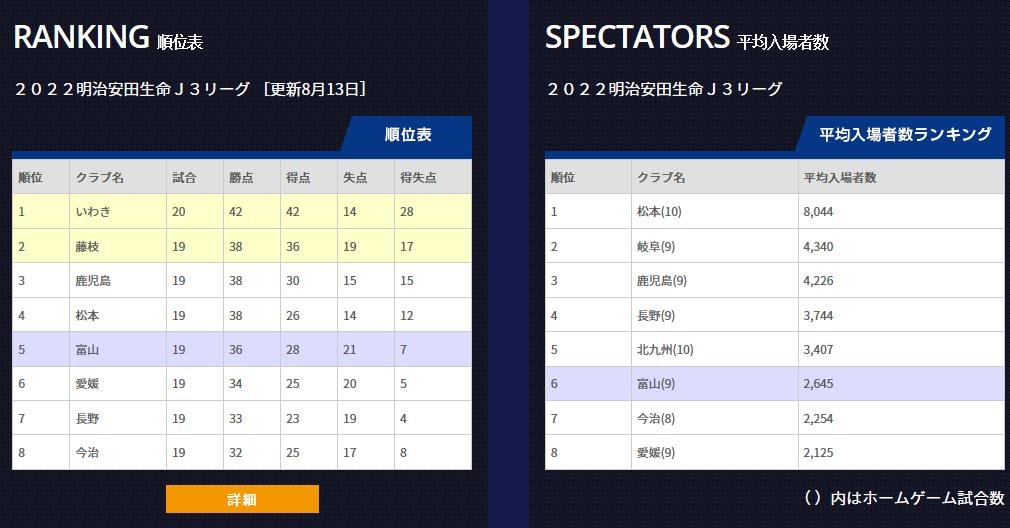
Task: Click the orange 詳細 button
Action: 242,499
